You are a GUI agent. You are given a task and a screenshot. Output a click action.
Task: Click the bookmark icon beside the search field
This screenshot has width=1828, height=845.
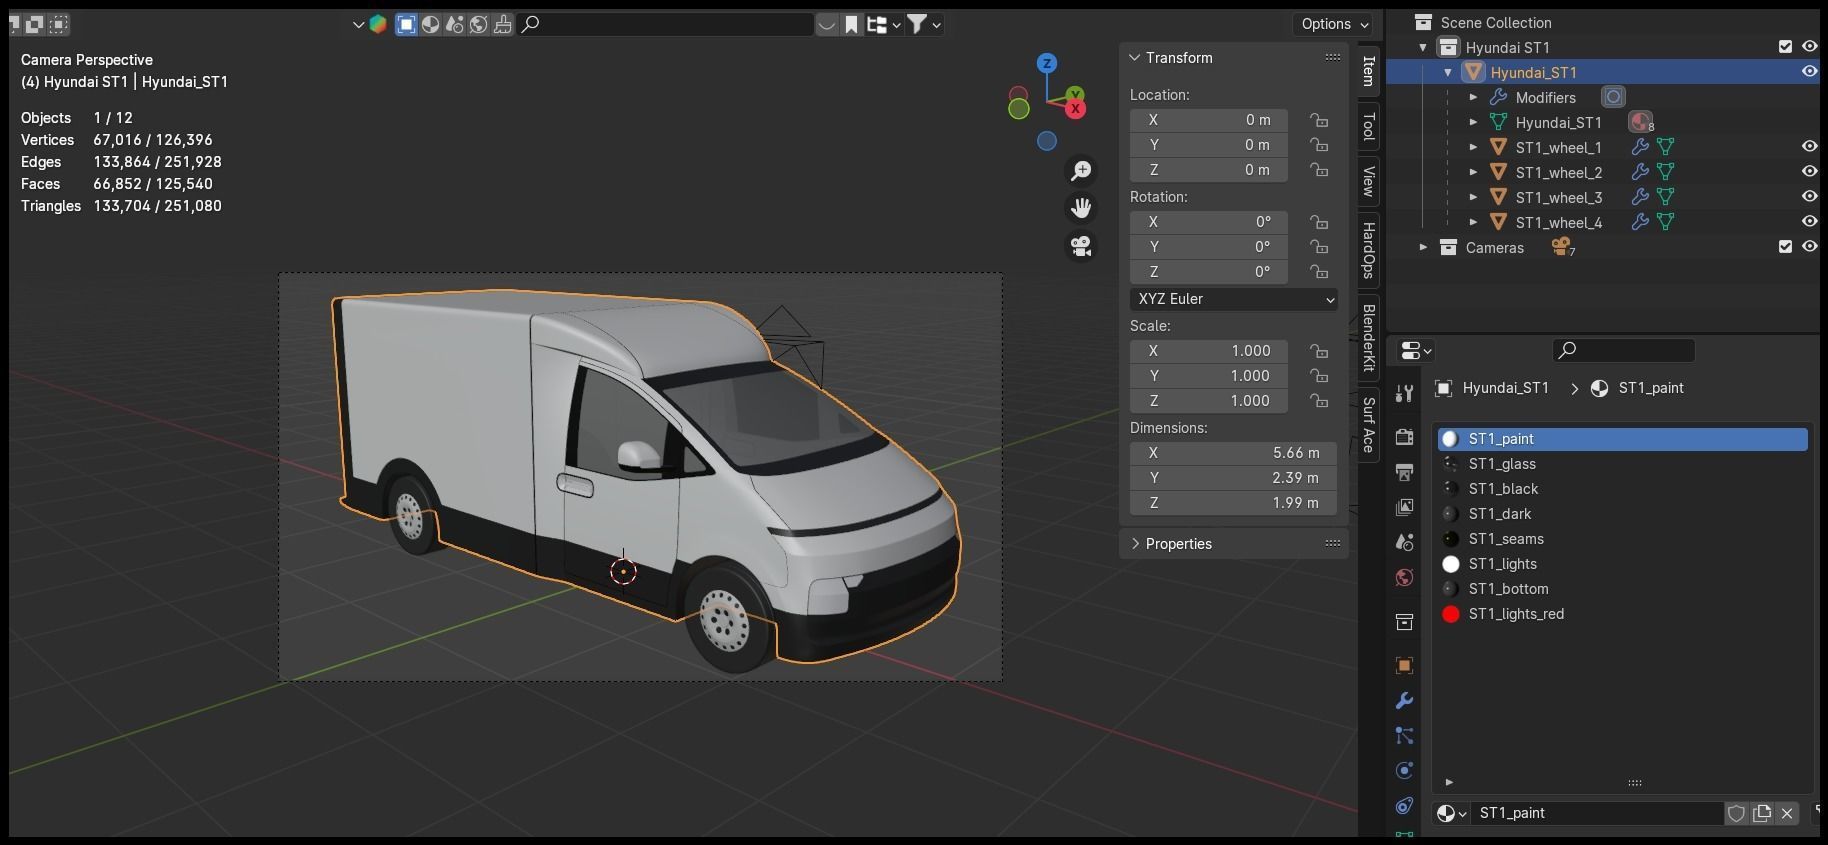852,24
